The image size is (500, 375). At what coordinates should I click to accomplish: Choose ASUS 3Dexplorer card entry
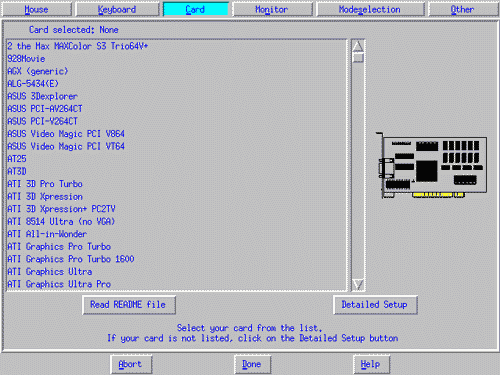pyautogui.click(x=177, y=96)
